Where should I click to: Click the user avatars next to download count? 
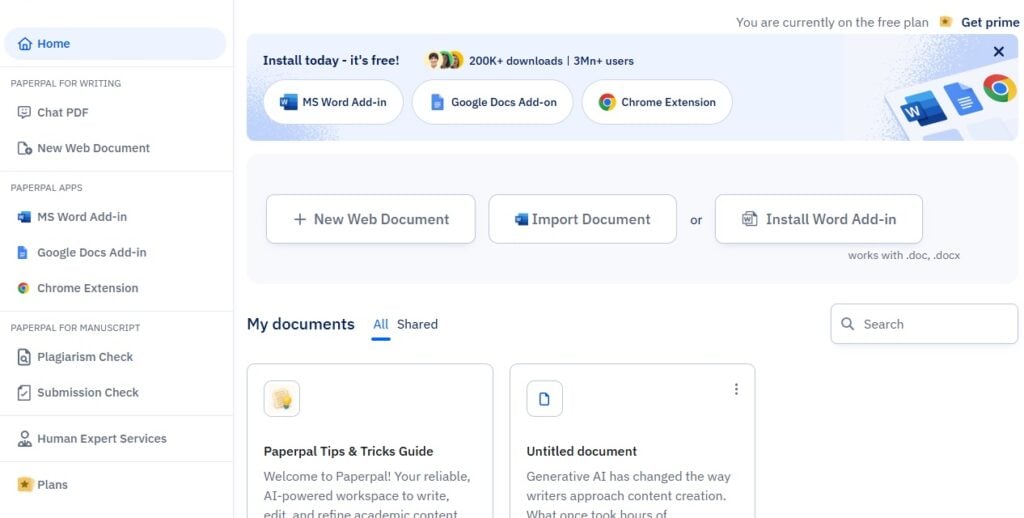[x=444, y=61]
